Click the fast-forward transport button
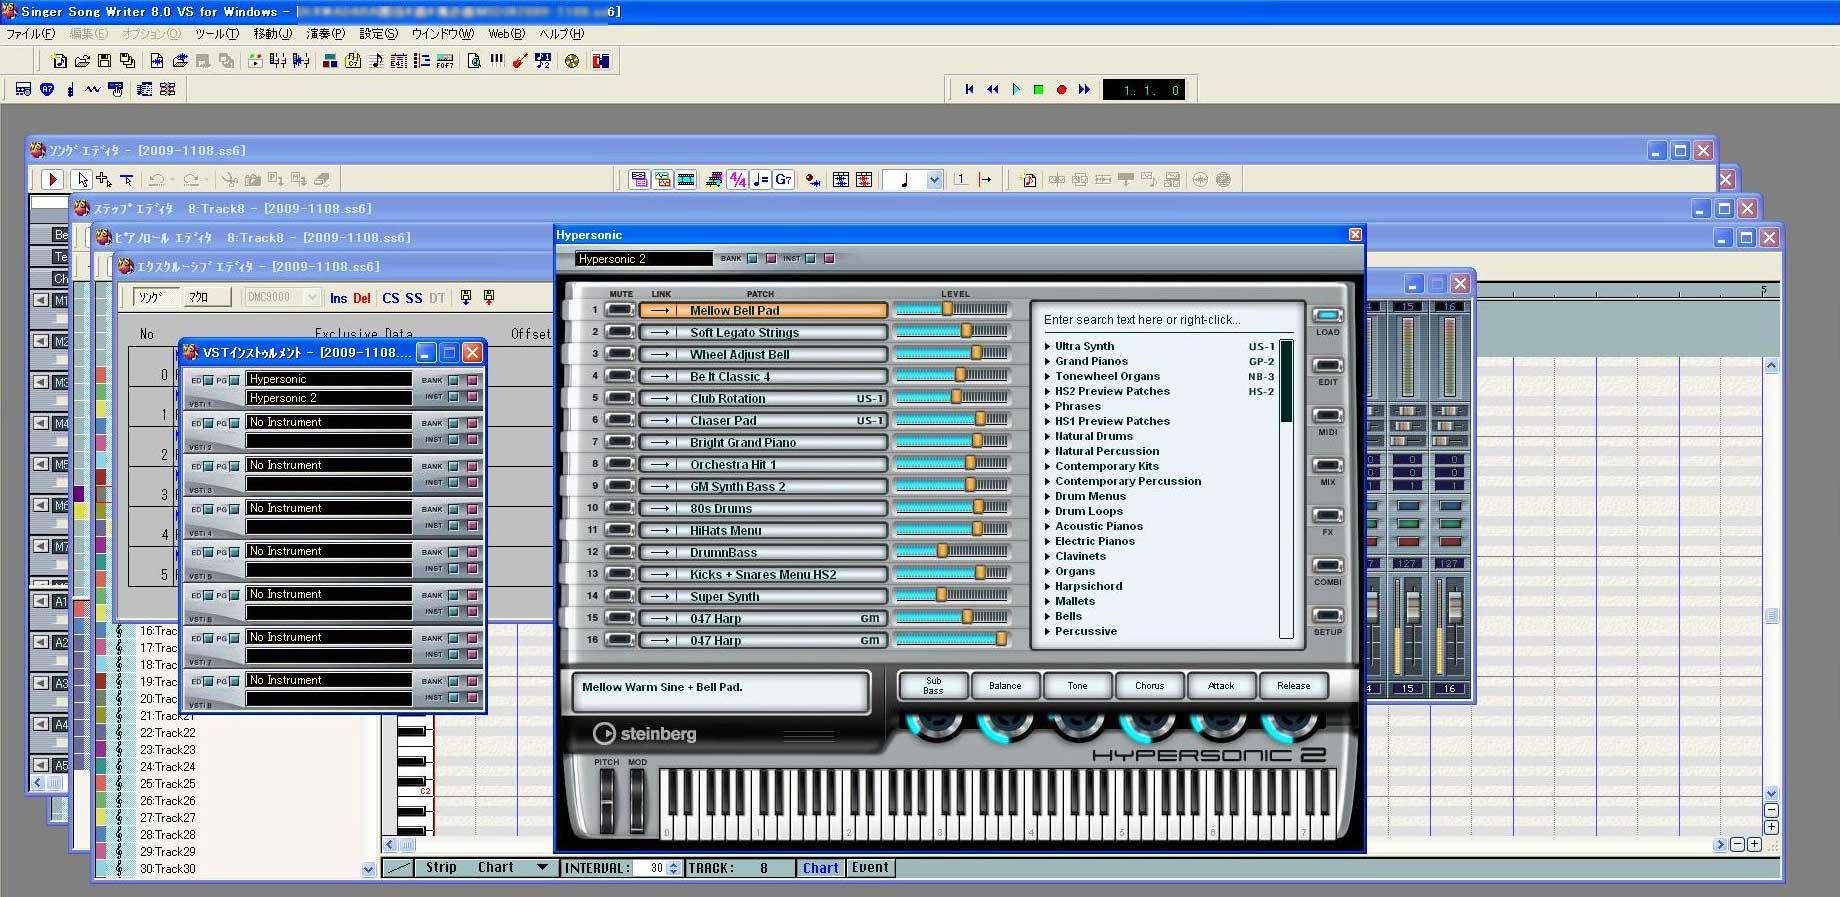The width and height of the screenshot is (1840, 897). pyautogui.click(x=1085, y=89)
